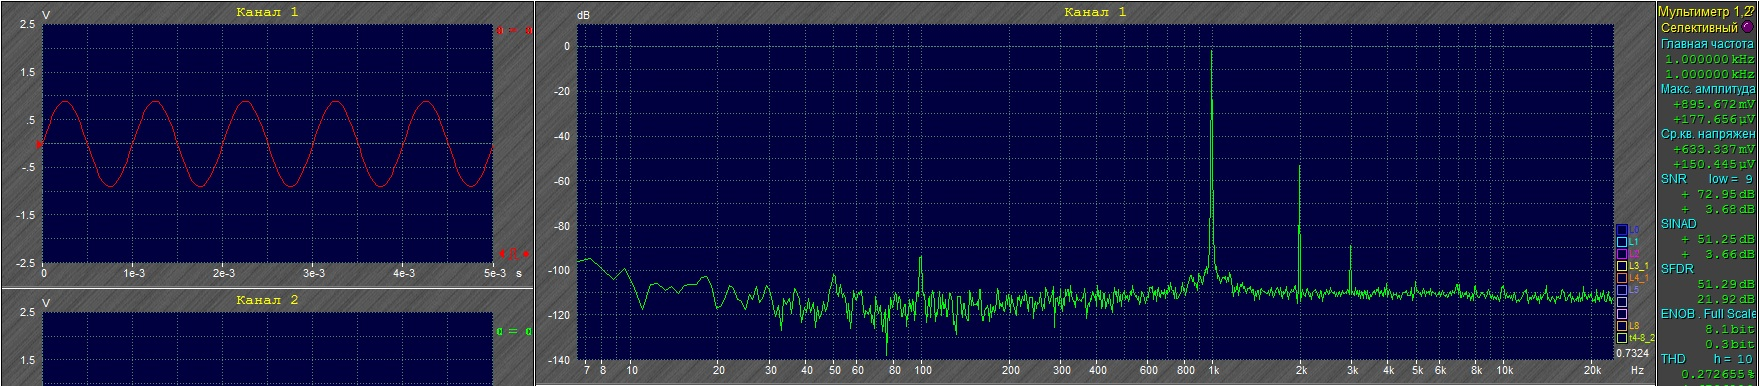The width and height of the screenshot is (1759, 386).
Task: Toggle the L3_1 trace checkbox
Action: 1622,266
